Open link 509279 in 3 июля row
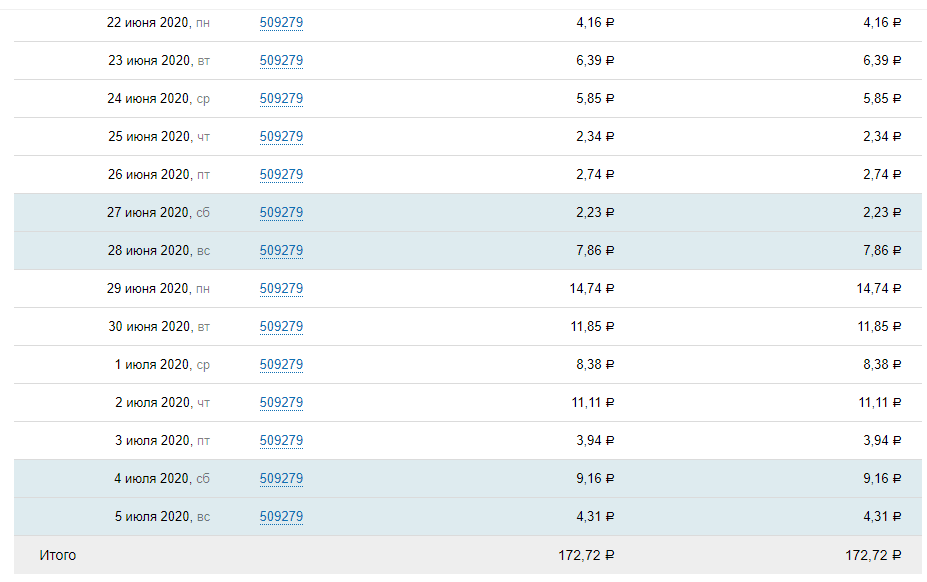 coord(281,441)
